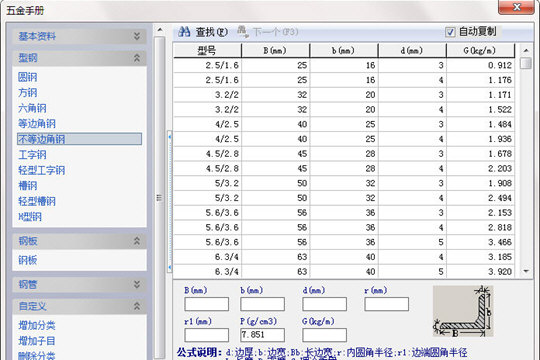Open the 钢板 item under 钢板 section
The image size is (540, 360).
(28, 260)
